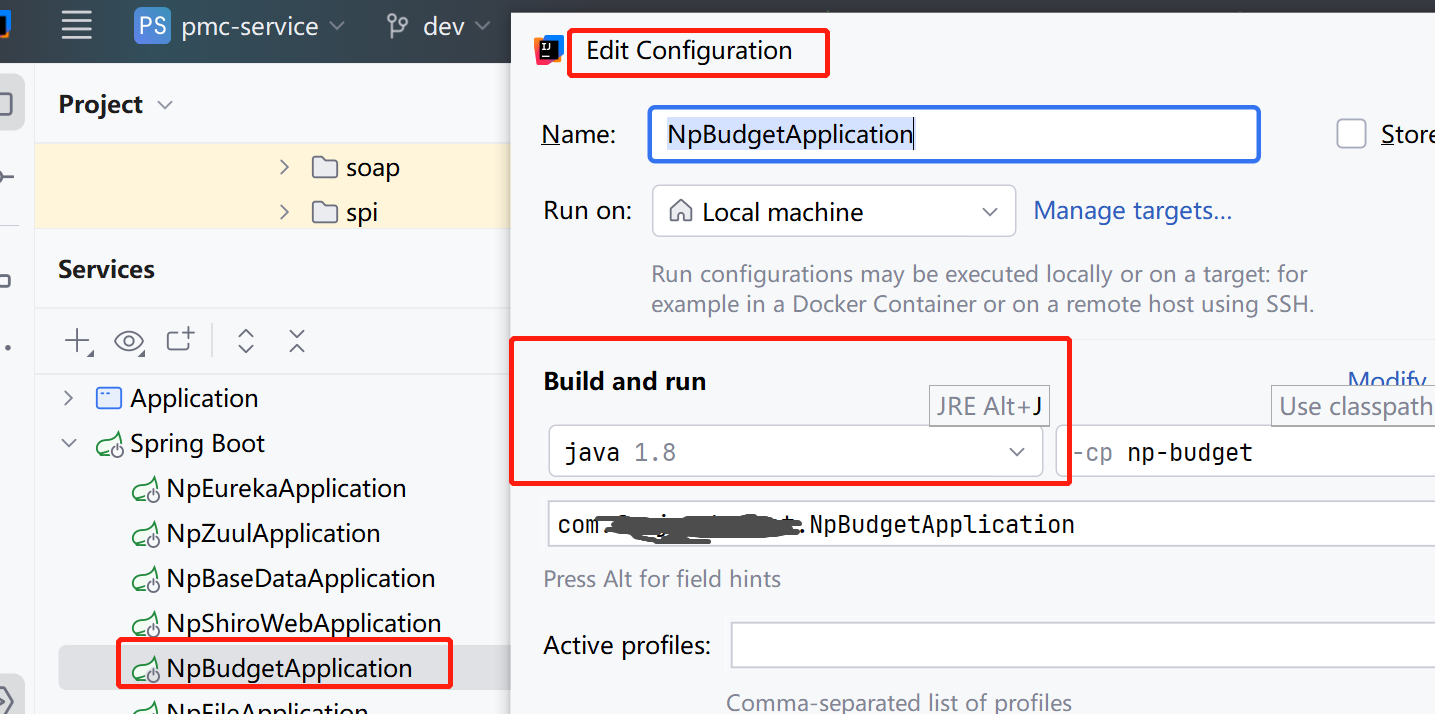Click the Add service plus icon
Image resolution: width=1435 pixels, height=714 pixels.
pyautogui.click(x=77, y=341)
